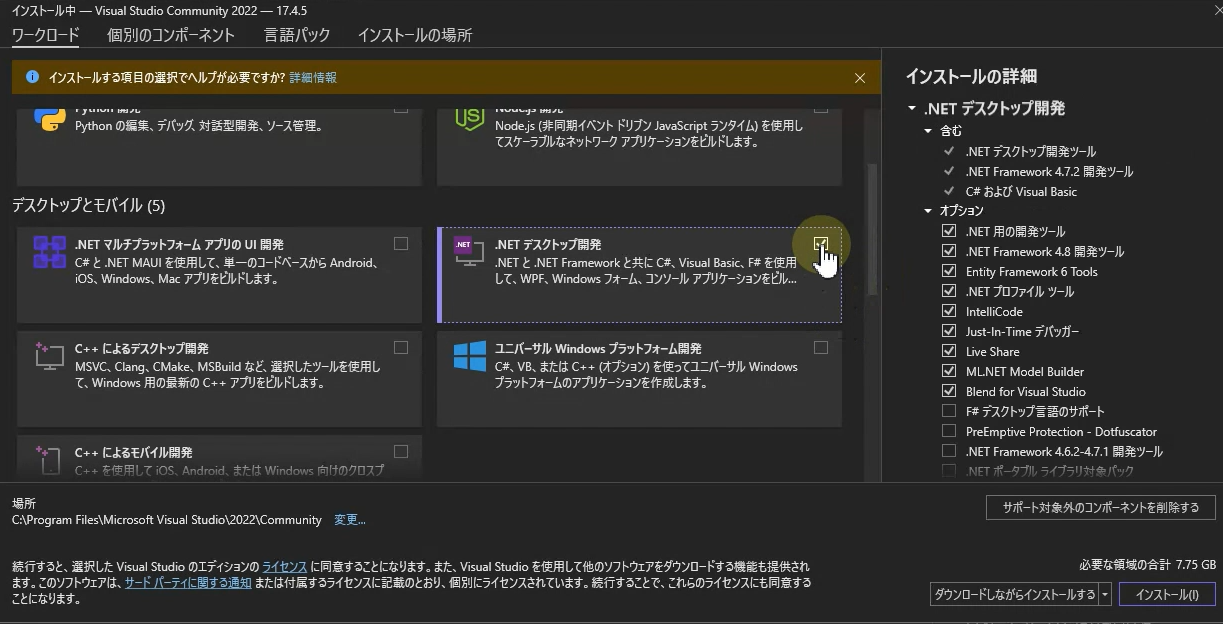The width and height of the screenshot is (1223, 624).
Task: Collapse the オプション section
Action: [x=928, y=211]
